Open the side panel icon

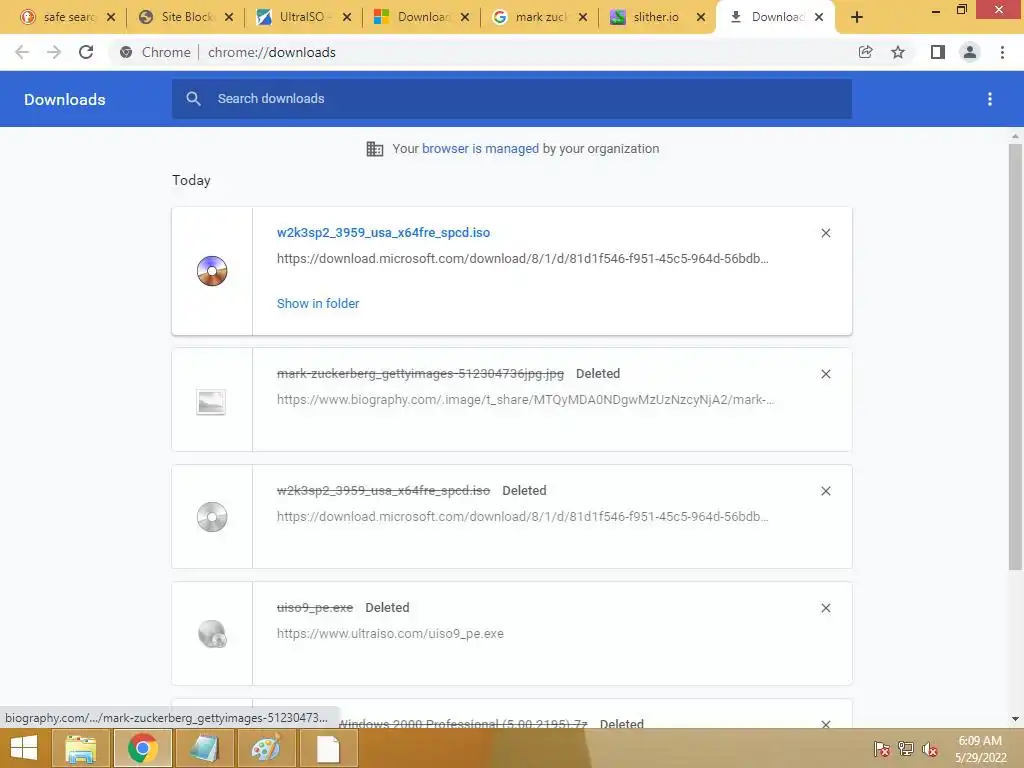(x=938, y=52)
